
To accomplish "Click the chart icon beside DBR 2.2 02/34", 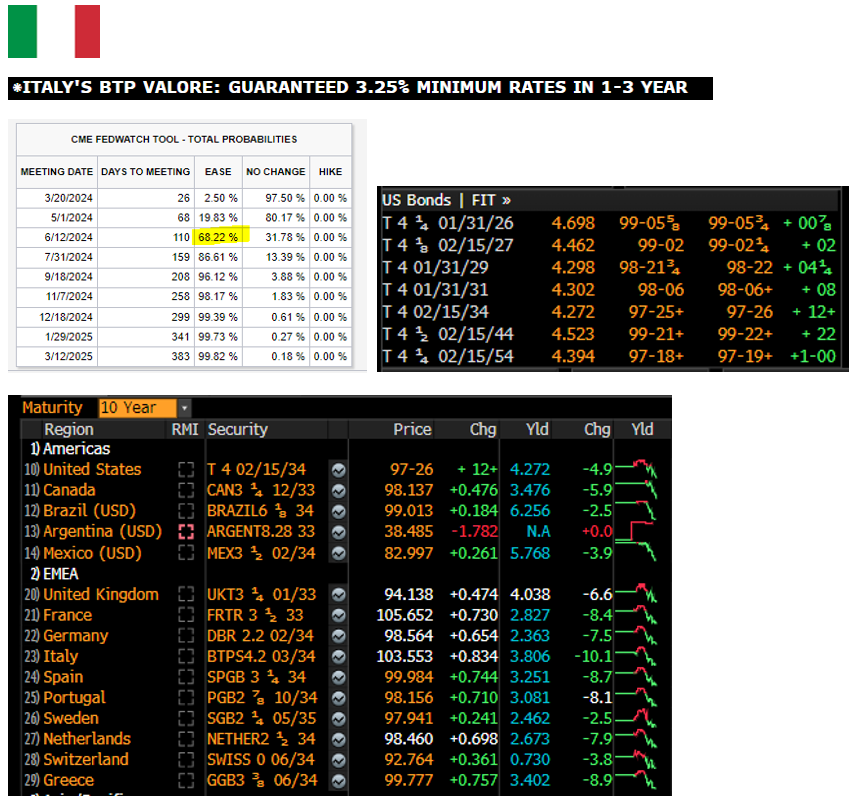I will 339,636.
